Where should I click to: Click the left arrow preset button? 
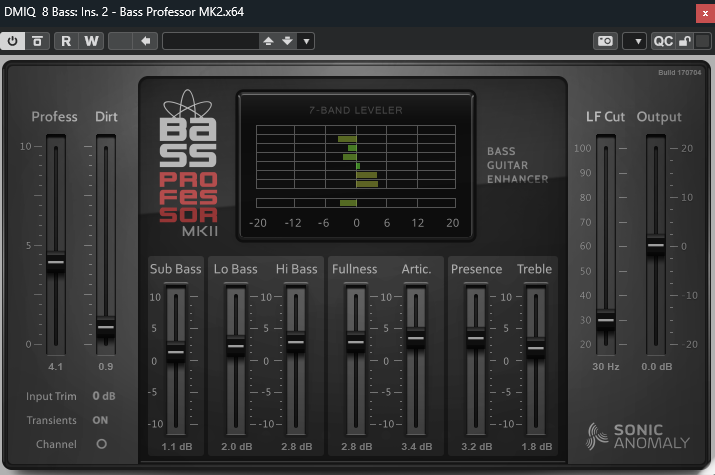click(146, 41)
